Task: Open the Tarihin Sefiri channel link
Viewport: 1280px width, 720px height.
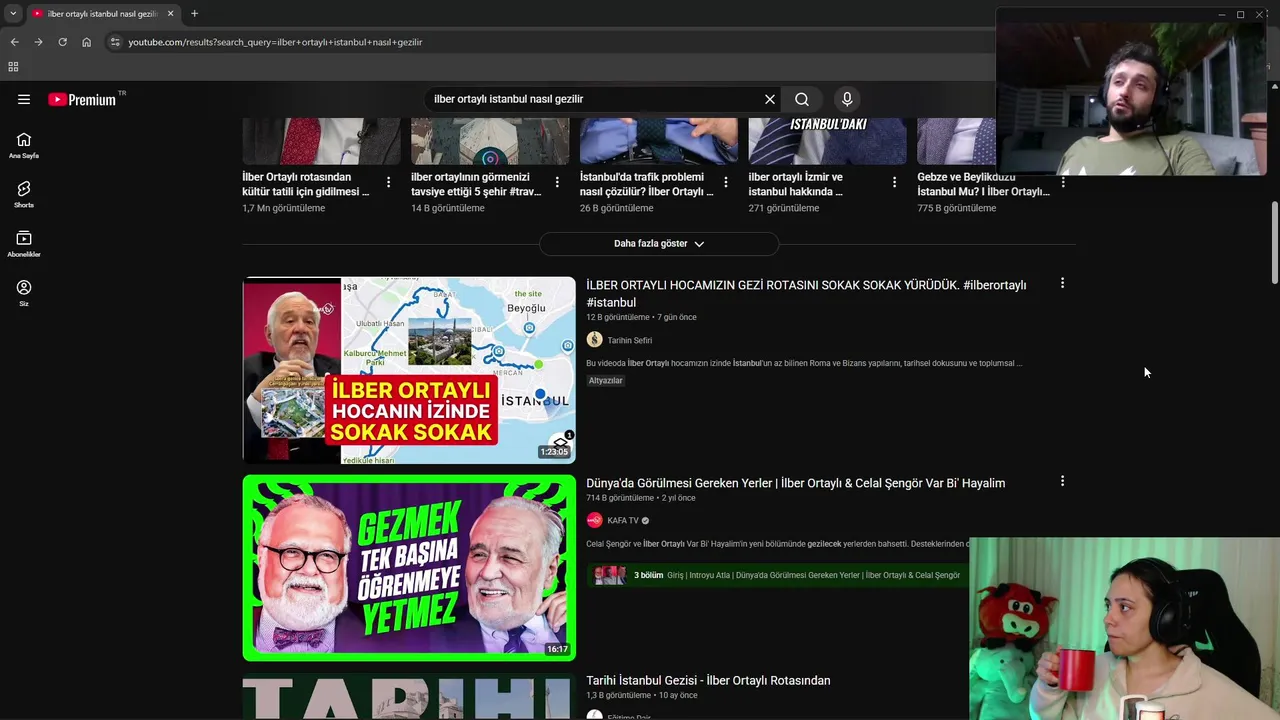Action: [629, 340]
